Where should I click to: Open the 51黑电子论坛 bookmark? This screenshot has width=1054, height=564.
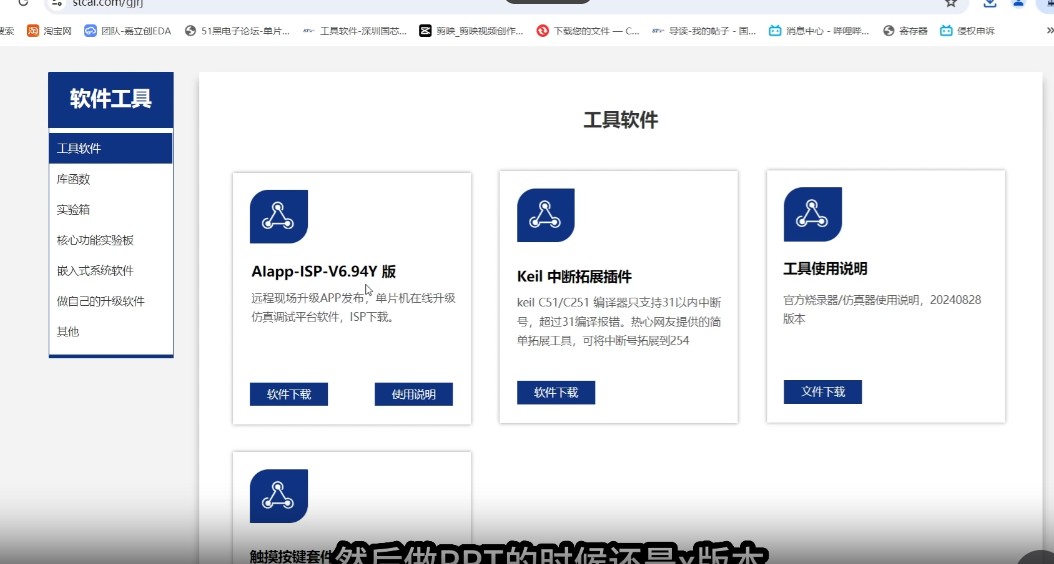point(237,31)
